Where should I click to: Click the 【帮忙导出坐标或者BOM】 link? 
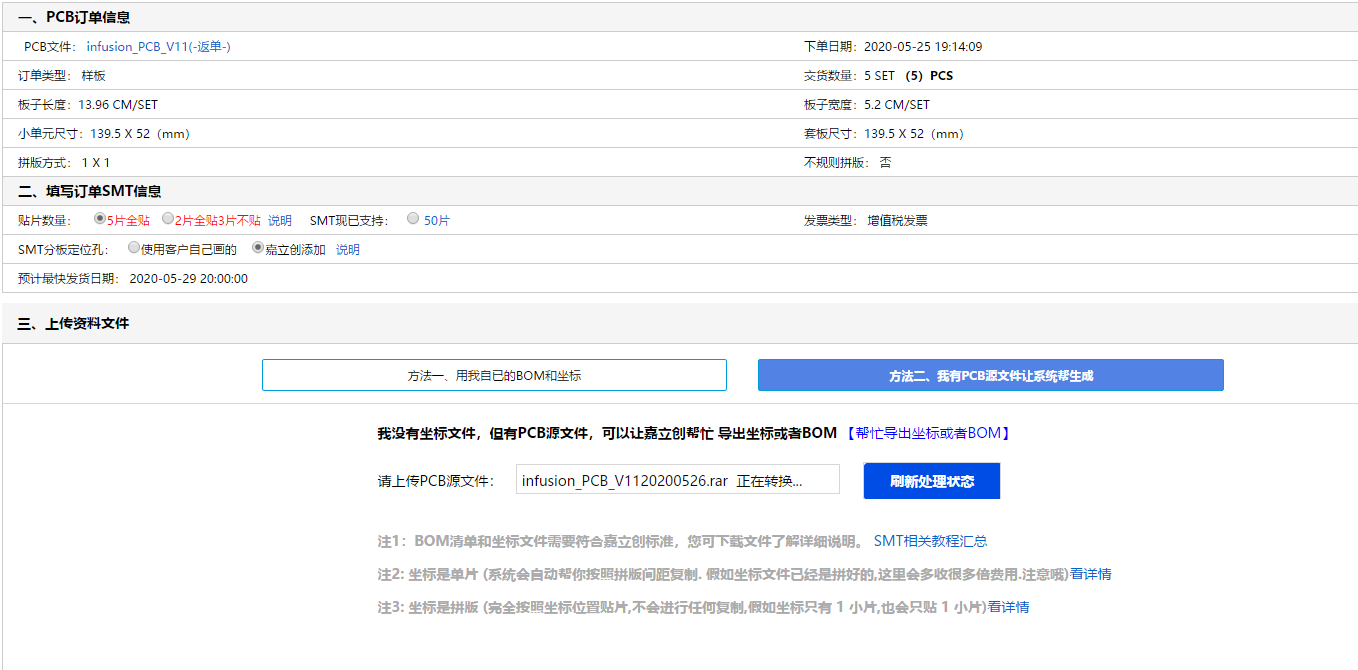(x=929, y=433)
